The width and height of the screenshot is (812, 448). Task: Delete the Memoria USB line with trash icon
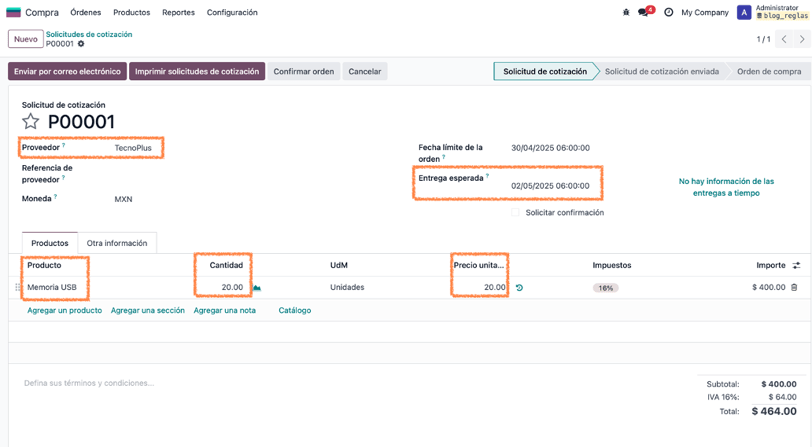coord(794,287)
